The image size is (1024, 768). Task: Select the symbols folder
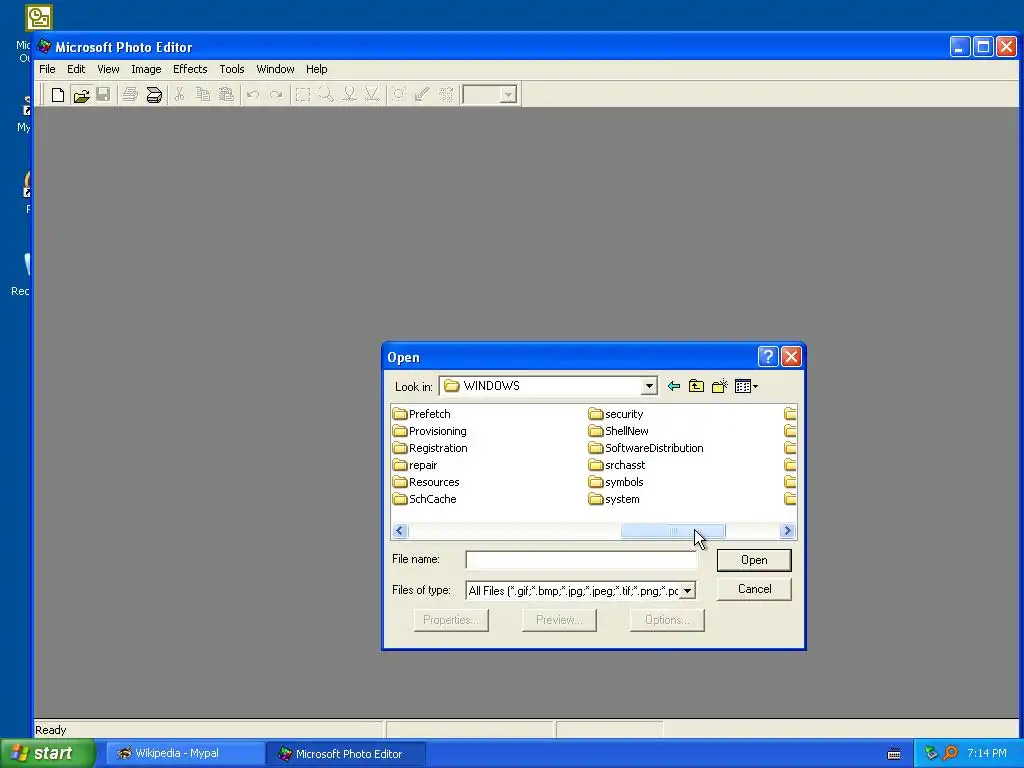(616, 482)
